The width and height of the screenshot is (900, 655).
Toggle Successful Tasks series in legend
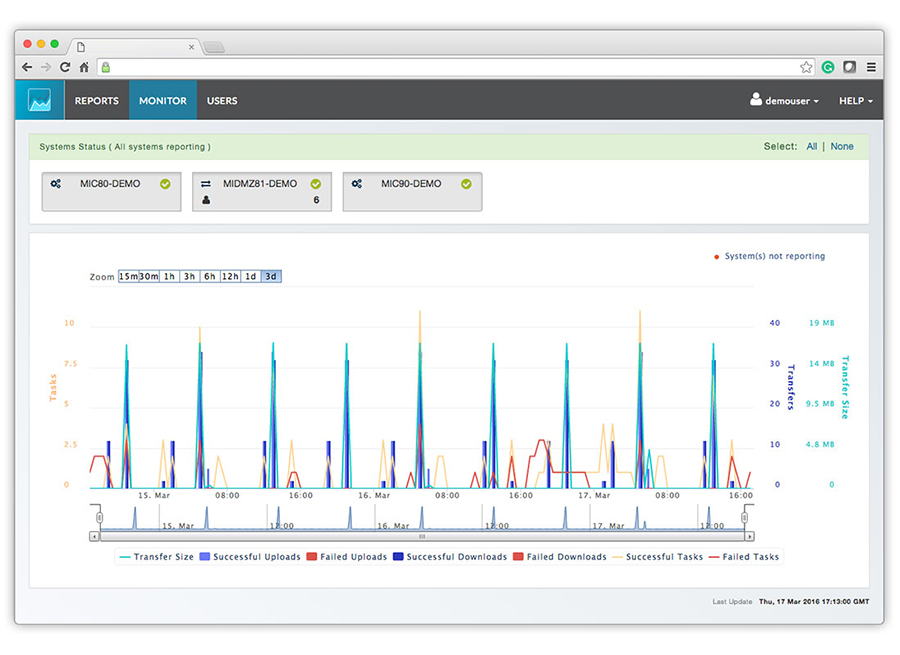coord(658,556)
